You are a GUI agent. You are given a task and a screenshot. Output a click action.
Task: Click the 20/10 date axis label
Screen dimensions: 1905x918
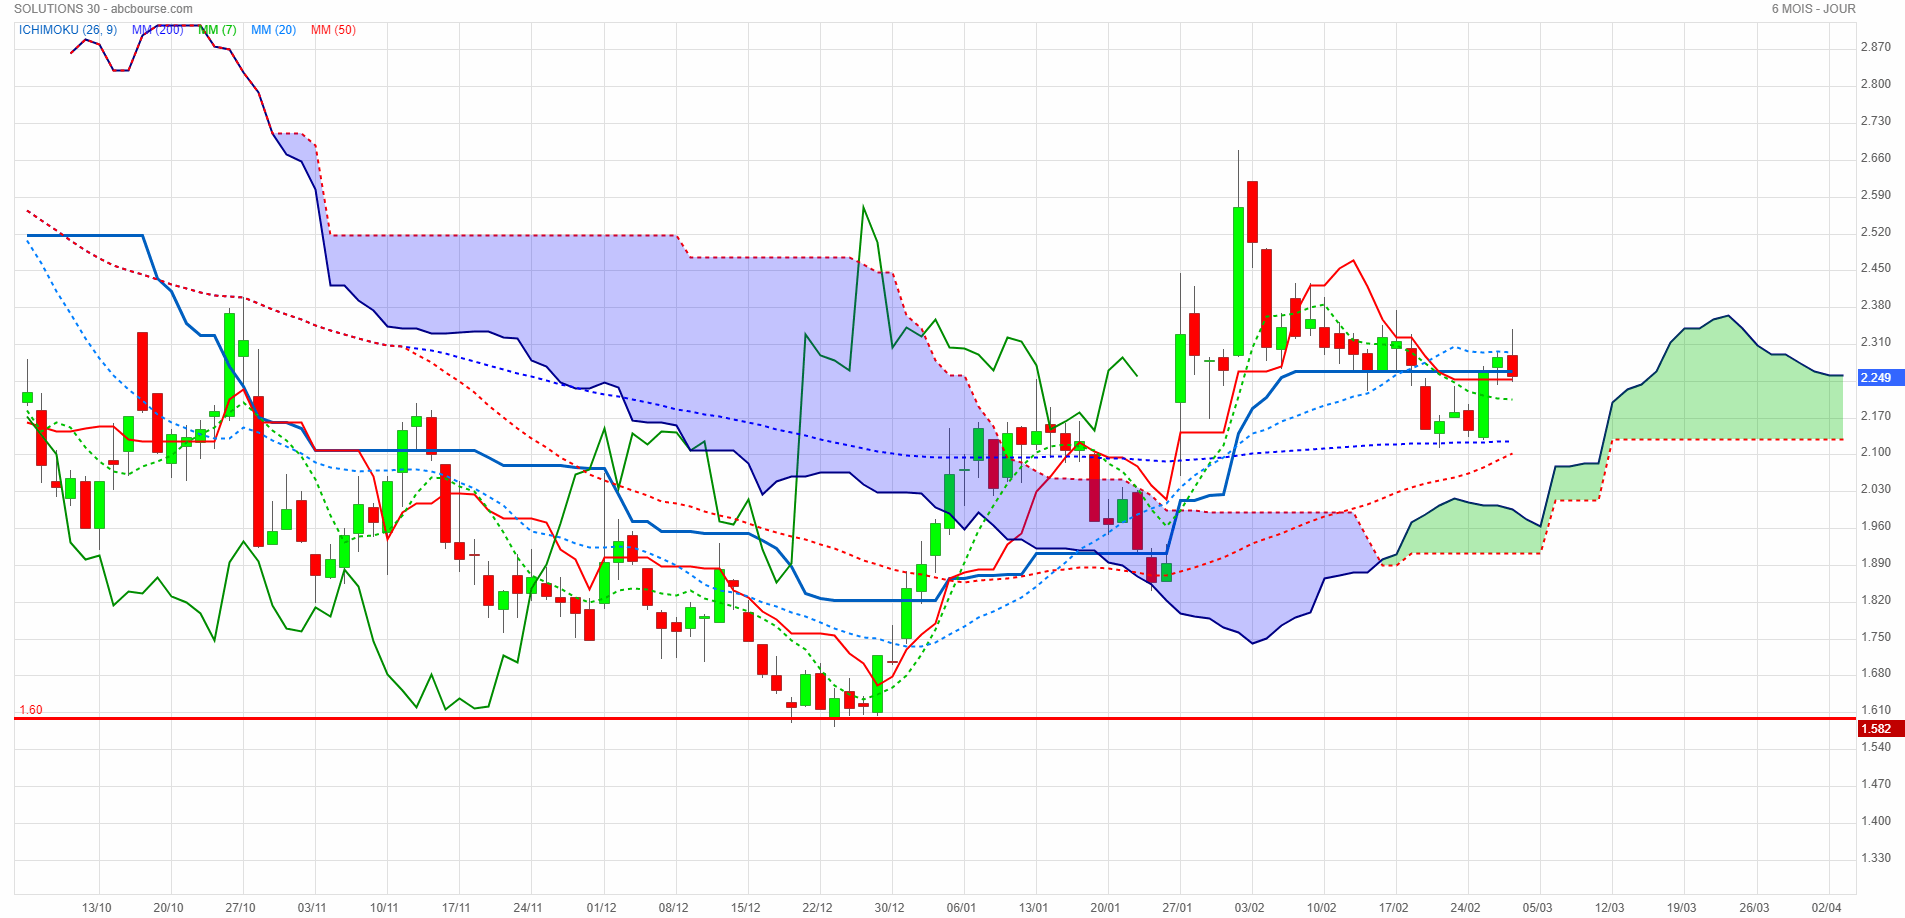tap(169, 908)
